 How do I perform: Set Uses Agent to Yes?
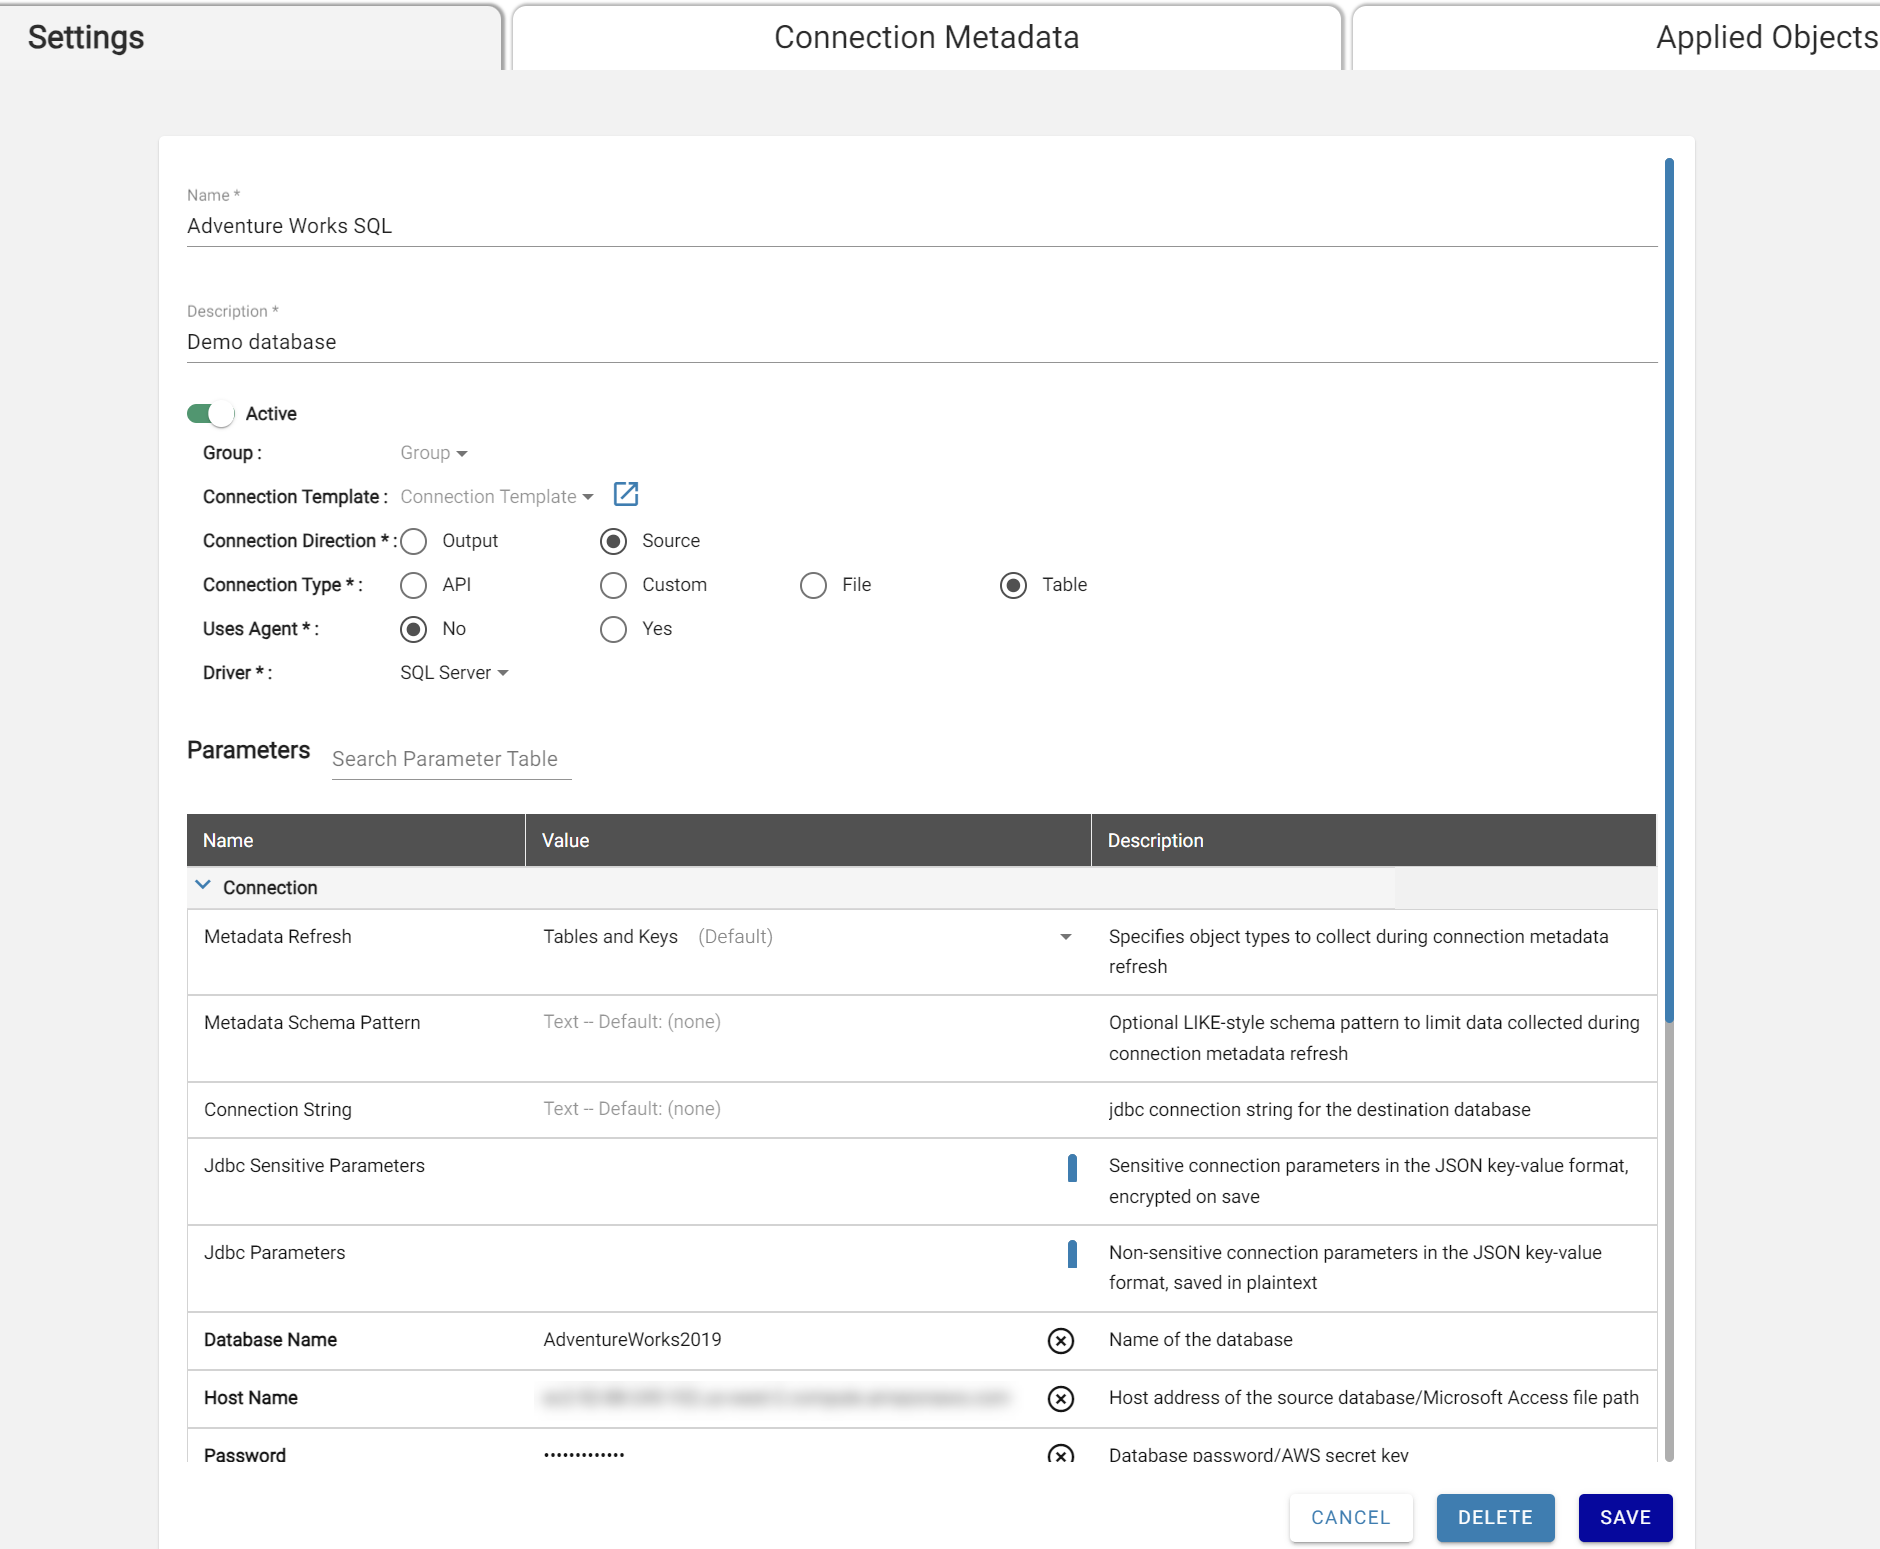coord(614,629)
